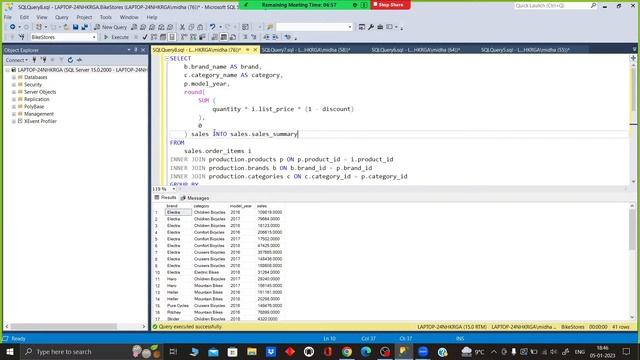The height and width of the screenshot is (360, 640).
Task: Click the Cut scissors icon
Action: [182, 27]
